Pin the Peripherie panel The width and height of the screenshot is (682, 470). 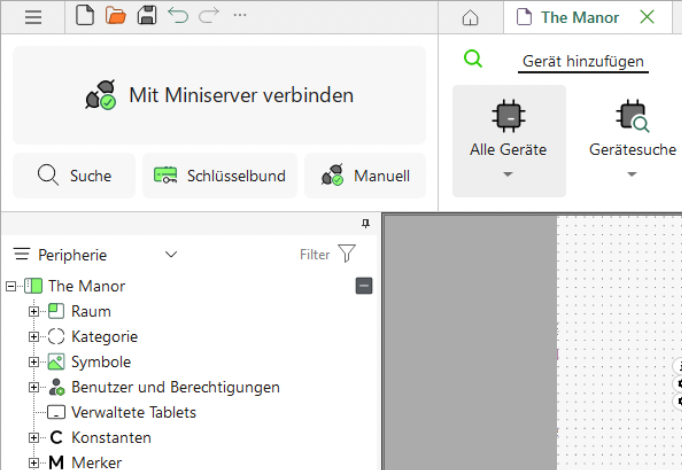click(366, 223)
